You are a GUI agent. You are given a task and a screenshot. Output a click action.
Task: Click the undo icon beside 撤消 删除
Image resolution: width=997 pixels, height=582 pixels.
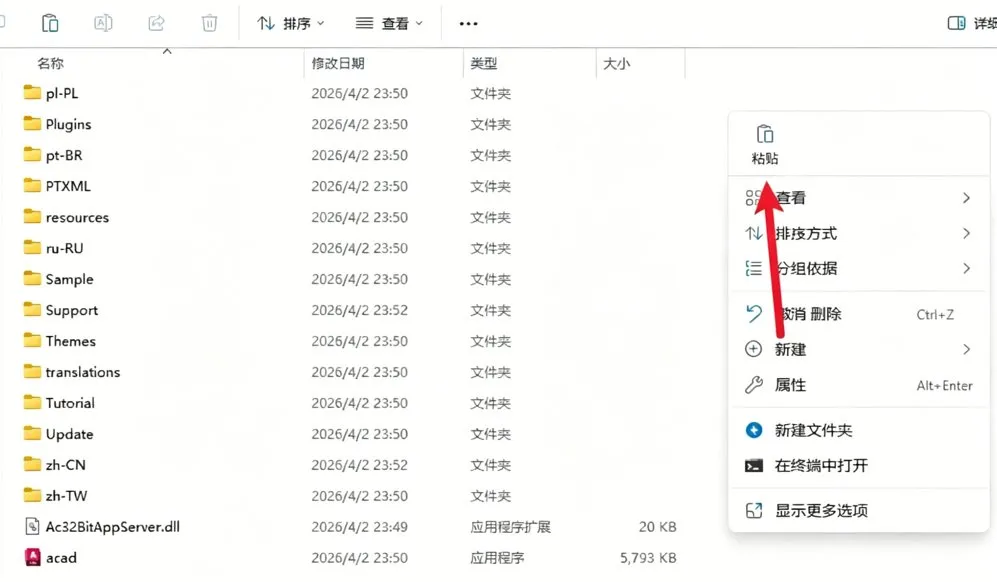coord(753,314)
